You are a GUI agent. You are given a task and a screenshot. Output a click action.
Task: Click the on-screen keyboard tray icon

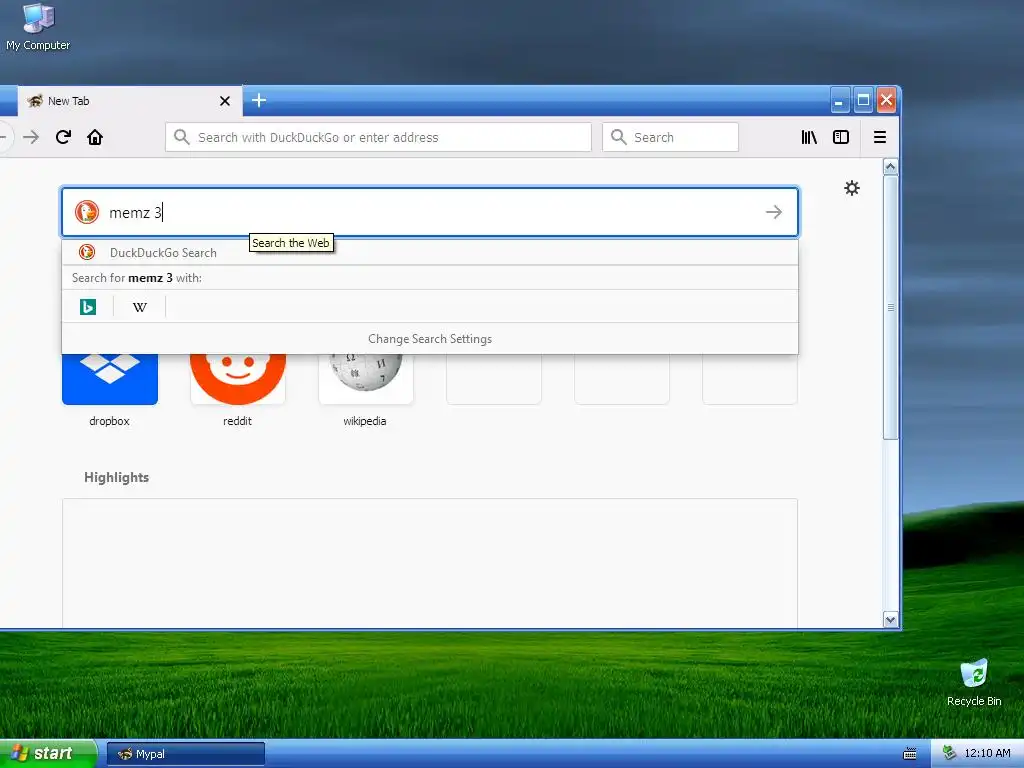[910, 754]
